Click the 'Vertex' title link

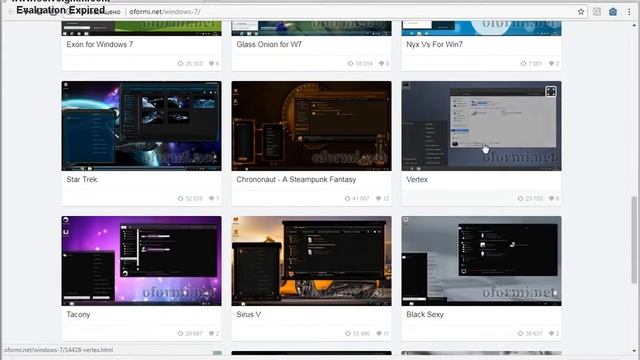[417, 179]
